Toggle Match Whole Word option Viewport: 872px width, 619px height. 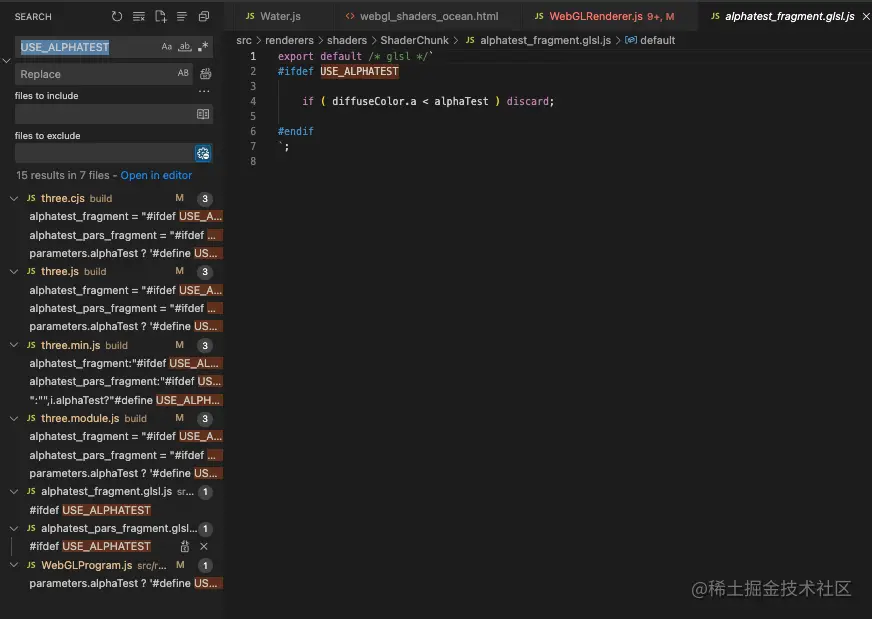(x=185, y=47)
